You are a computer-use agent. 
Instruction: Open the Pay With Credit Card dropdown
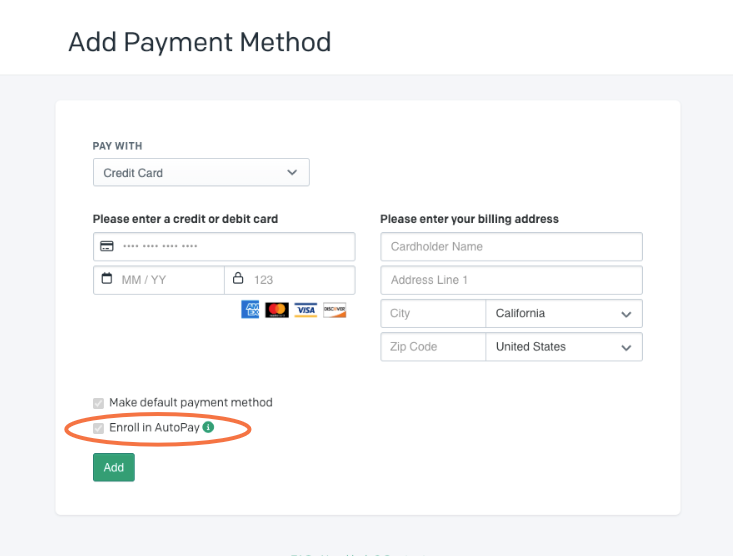click(201, 173)
